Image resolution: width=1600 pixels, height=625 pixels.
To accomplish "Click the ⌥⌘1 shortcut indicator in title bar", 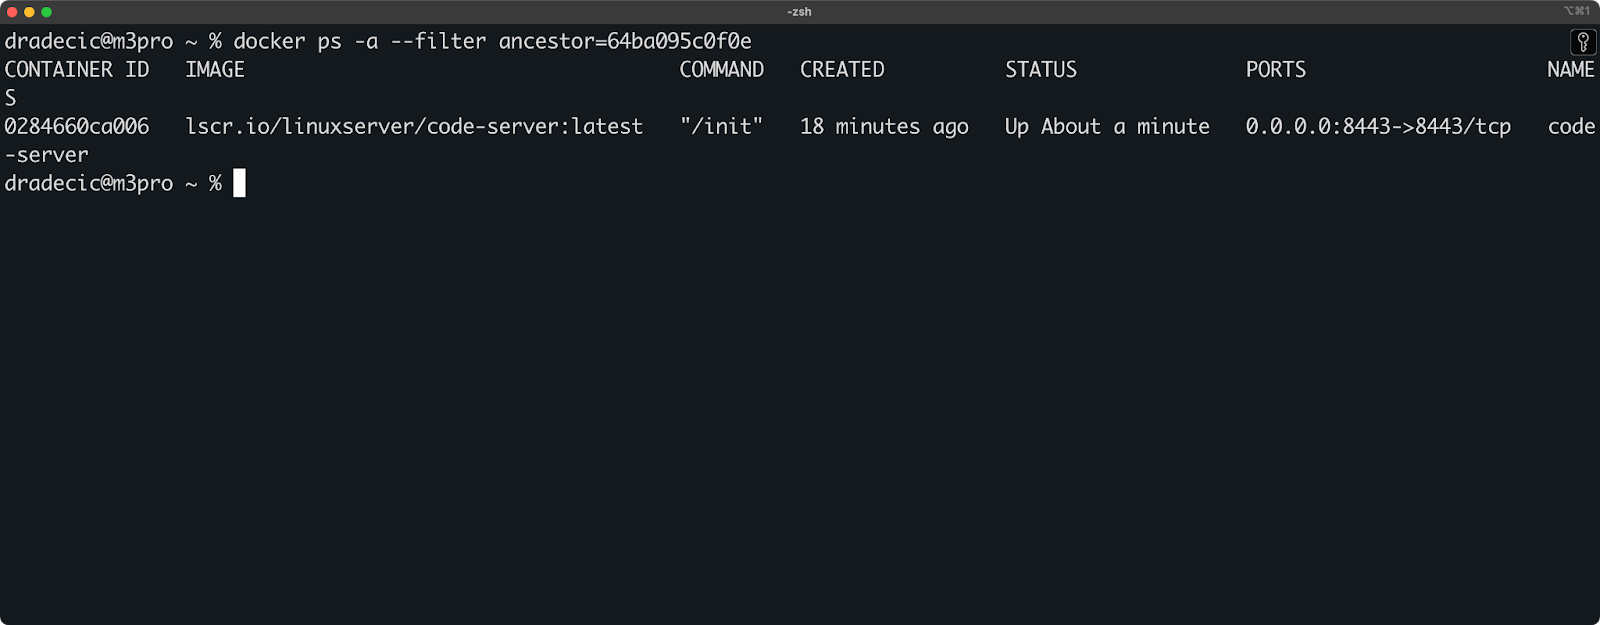I will (x=1577, y=11).
